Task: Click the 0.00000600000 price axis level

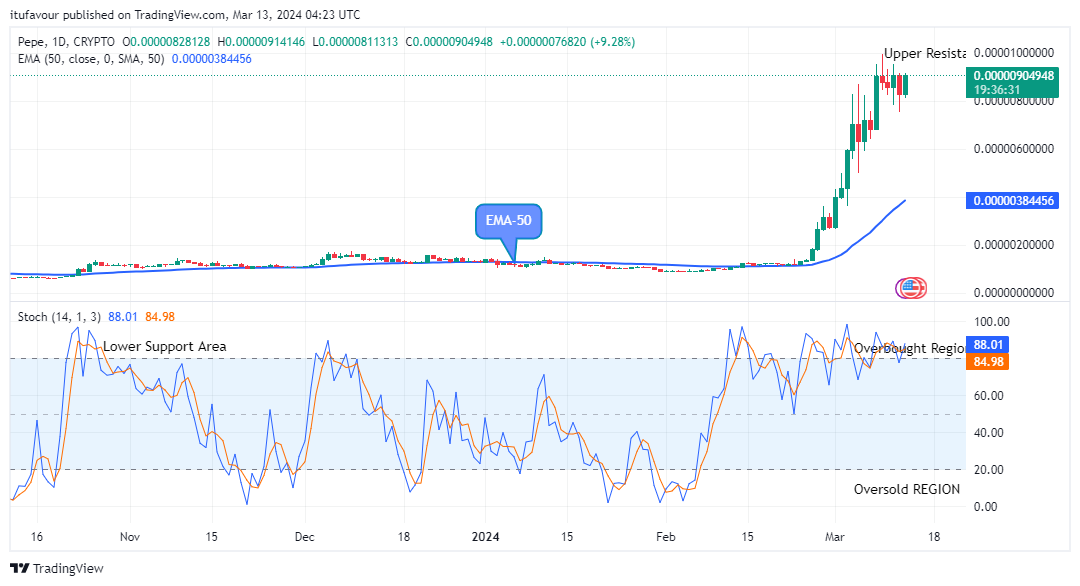Action: (1013, 149)
